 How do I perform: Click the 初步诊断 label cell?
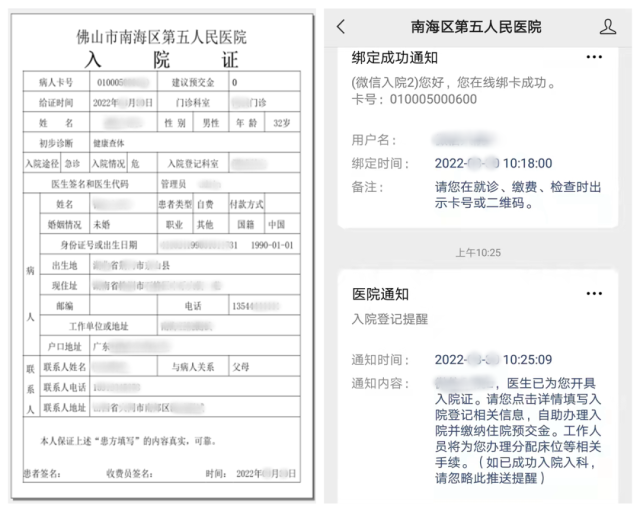point(56,143)
